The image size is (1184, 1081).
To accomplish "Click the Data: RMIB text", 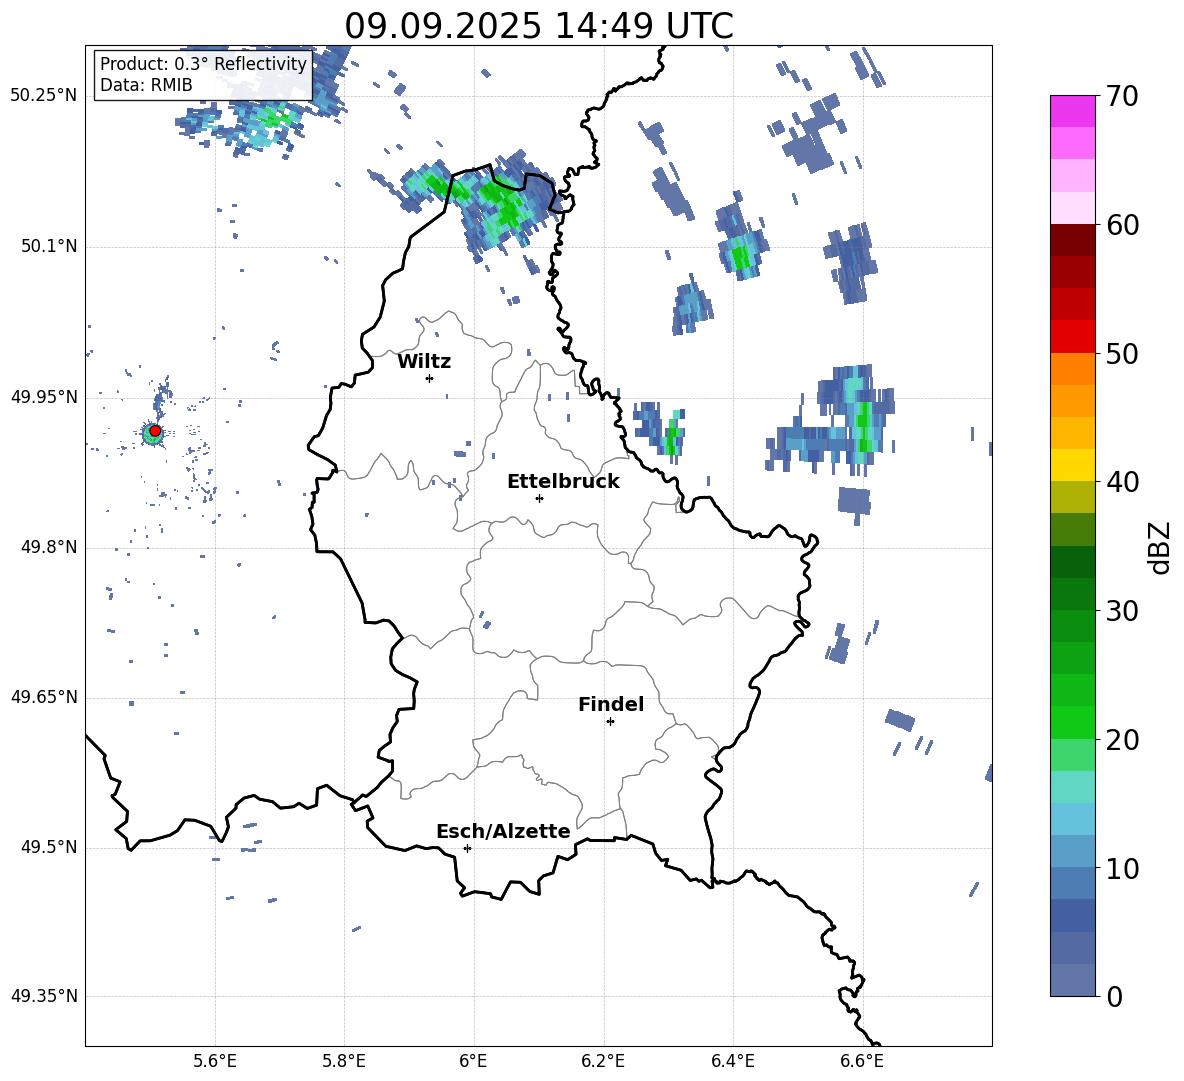I will pyautogui.click(x=146, y=85).
